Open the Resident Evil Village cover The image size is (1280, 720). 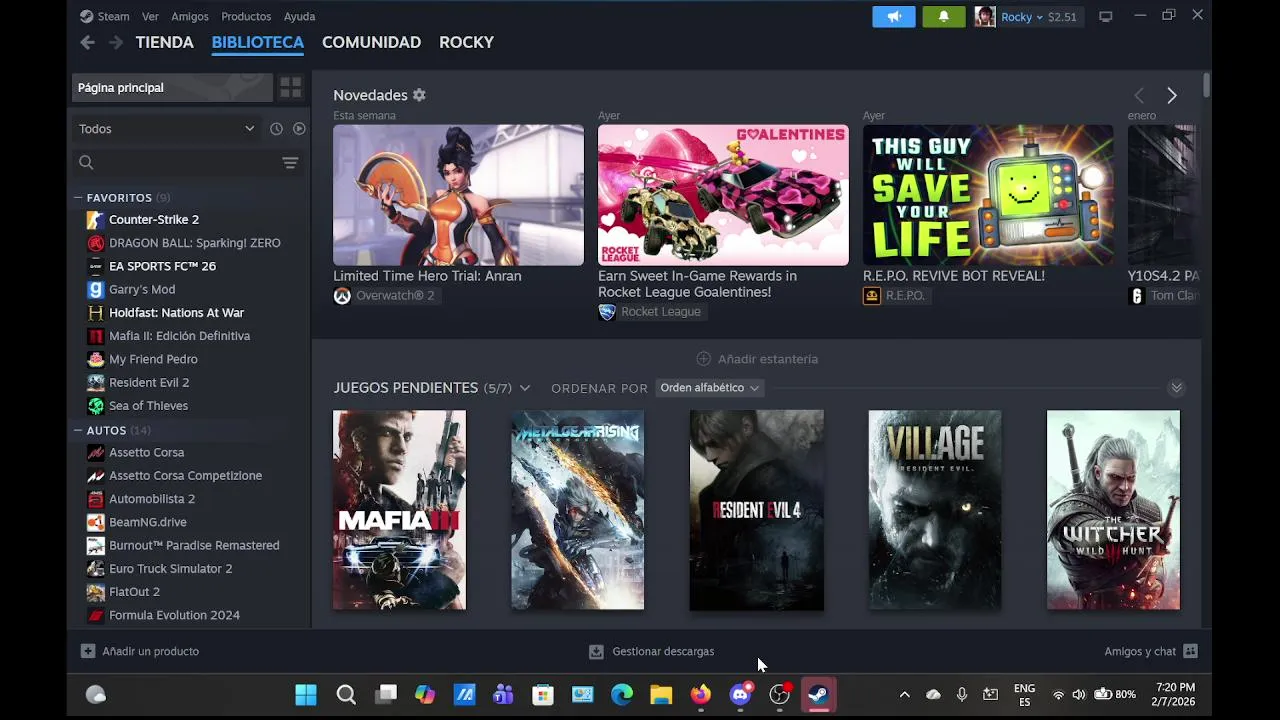click(934, 510)
